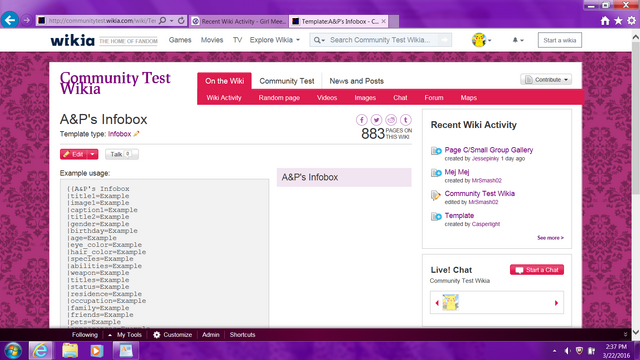Share page on Facebook icon
The image size is (640, 360).
point(362,120)
